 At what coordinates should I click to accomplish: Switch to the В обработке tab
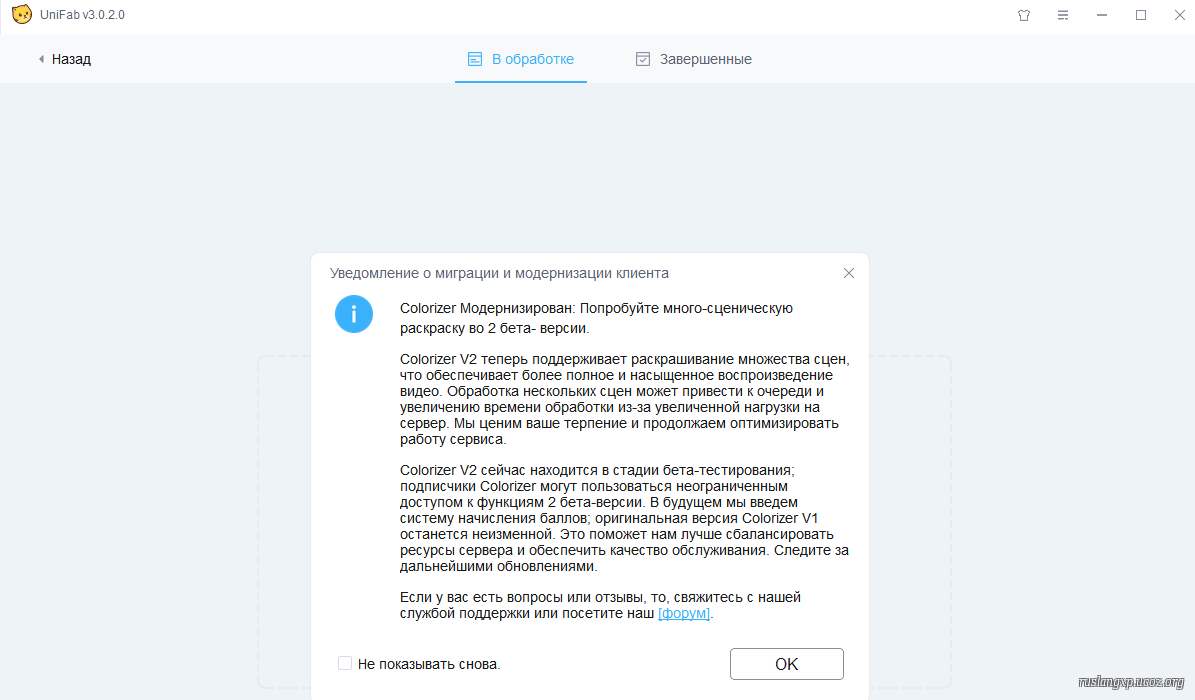521,59
